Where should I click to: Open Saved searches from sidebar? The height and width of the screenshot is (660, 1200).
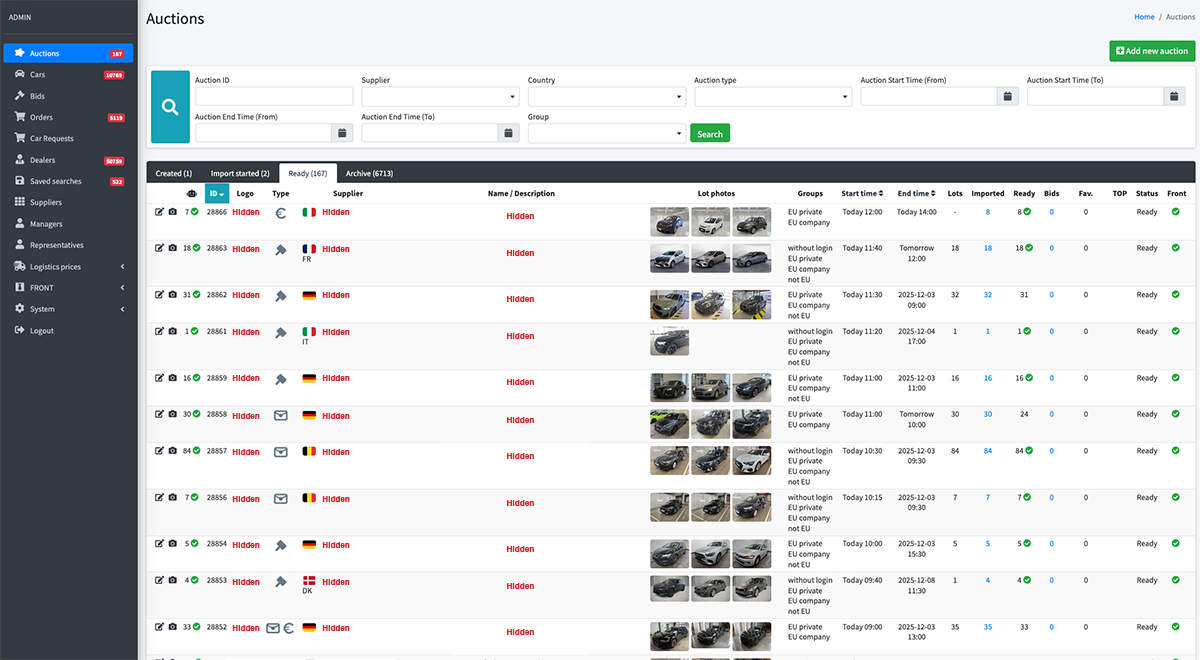coord(22,180)
